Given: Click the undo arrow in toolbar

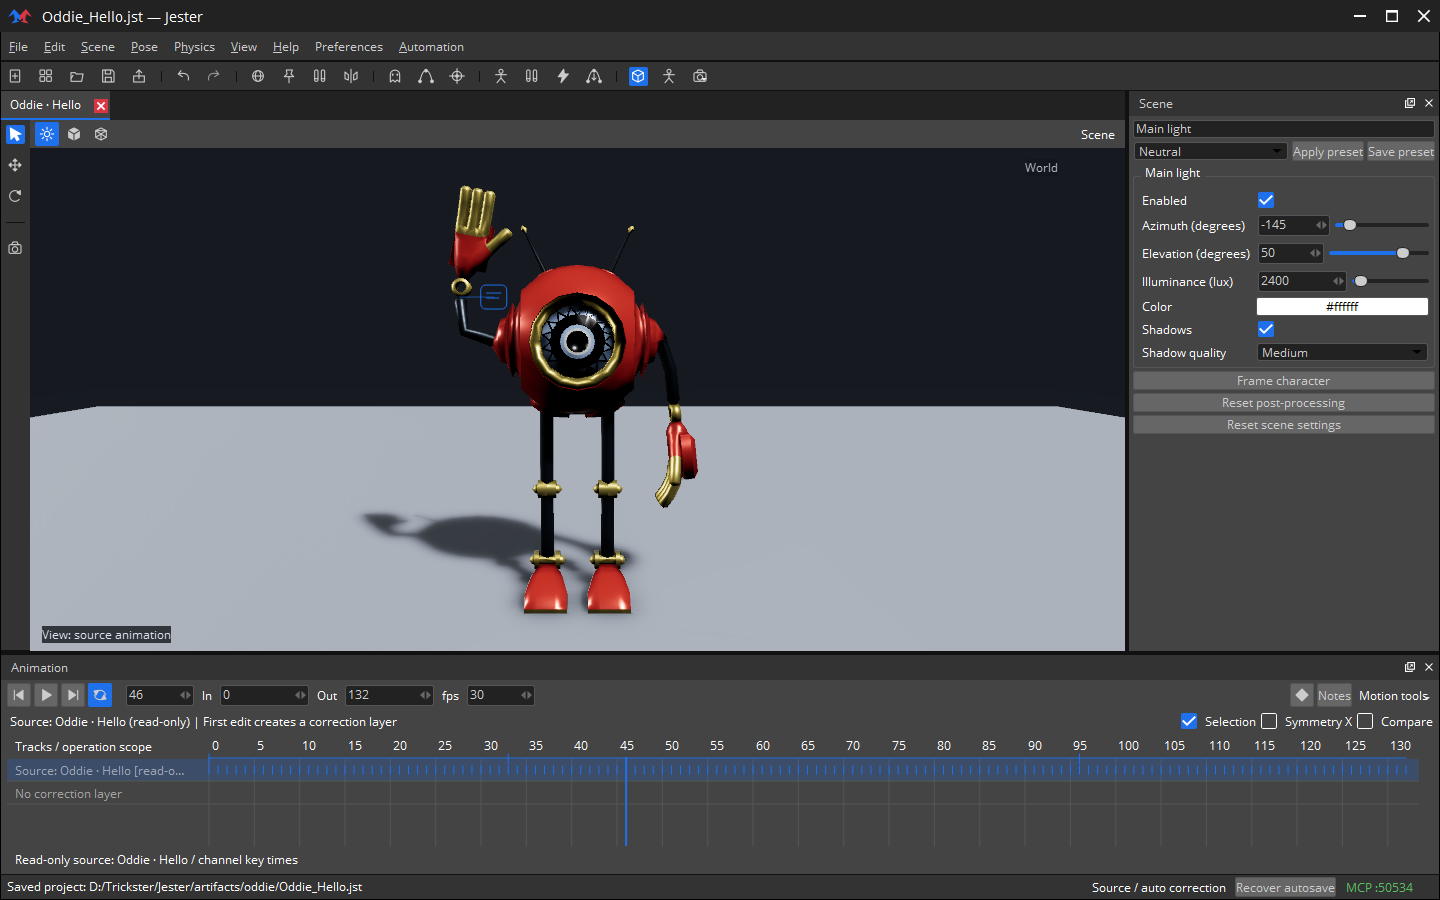Looking at the screenshot, I should point(183,76).
